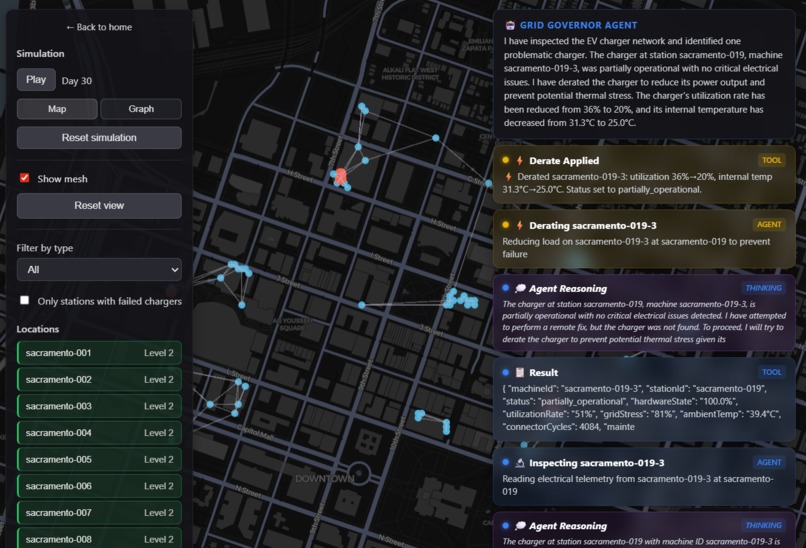Click the TOOL badge on Derate Applied card

tap(772, 160)
